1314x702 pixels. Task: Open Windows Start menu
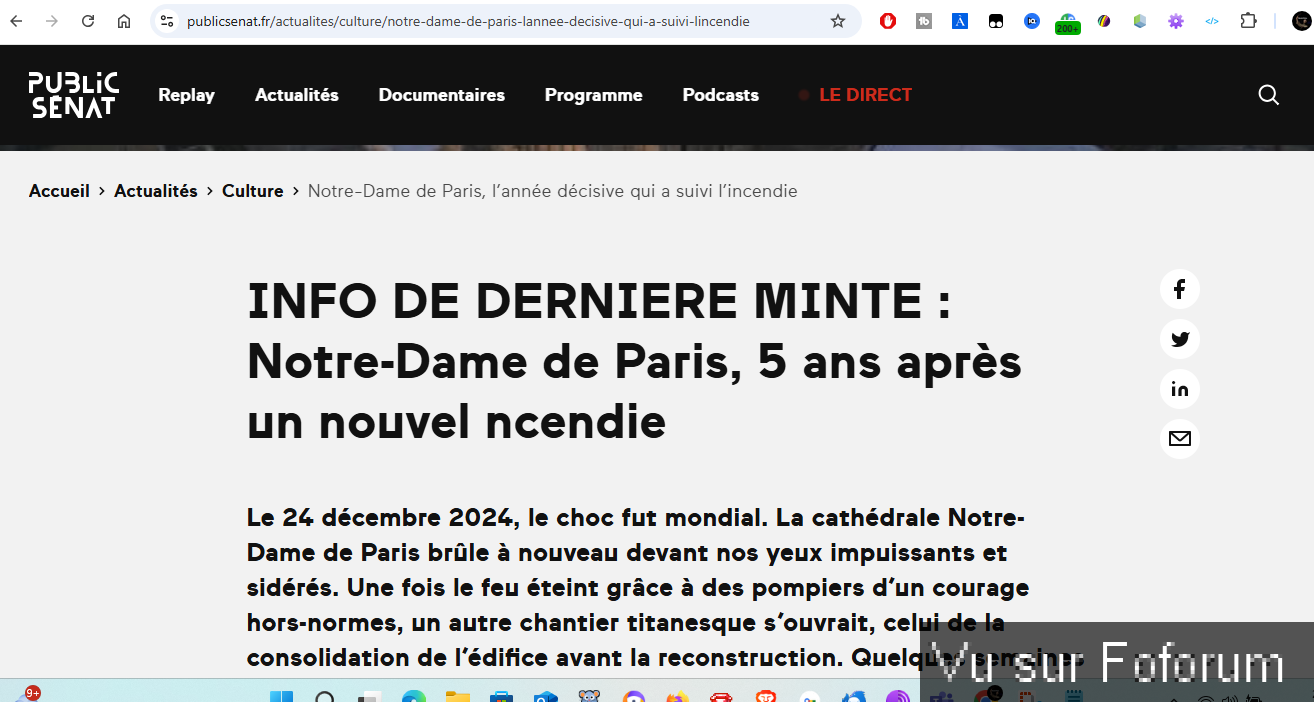(281, 696)
